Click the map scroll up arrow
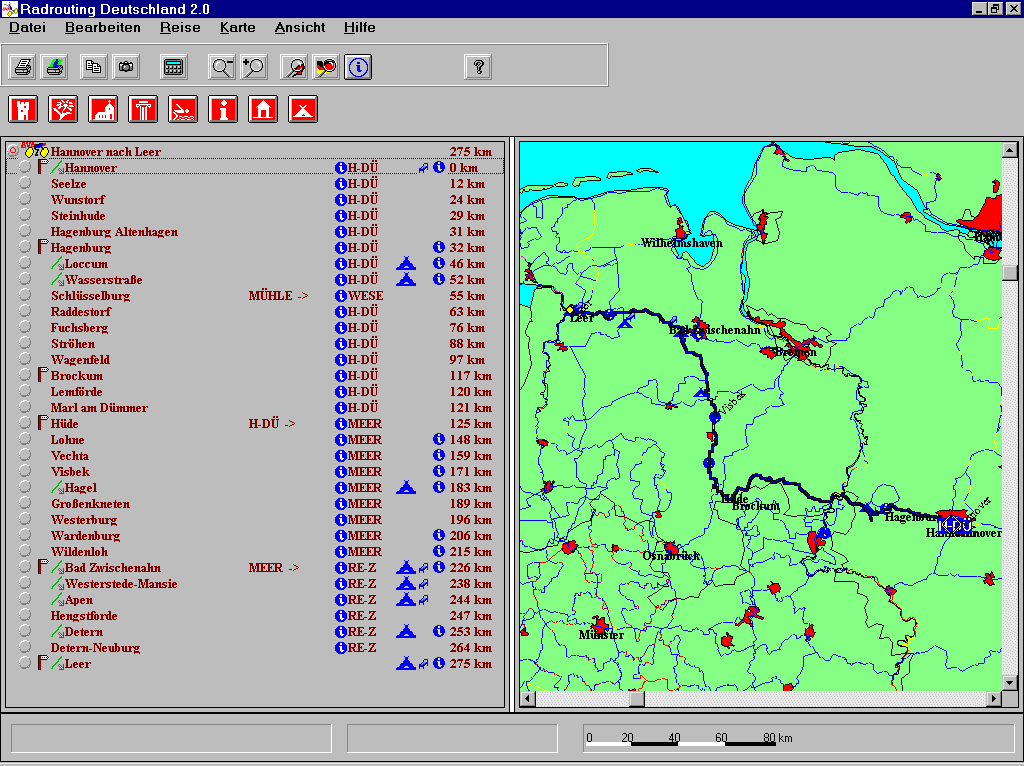Viewport: 1024px width, 766px height. 1010,150
